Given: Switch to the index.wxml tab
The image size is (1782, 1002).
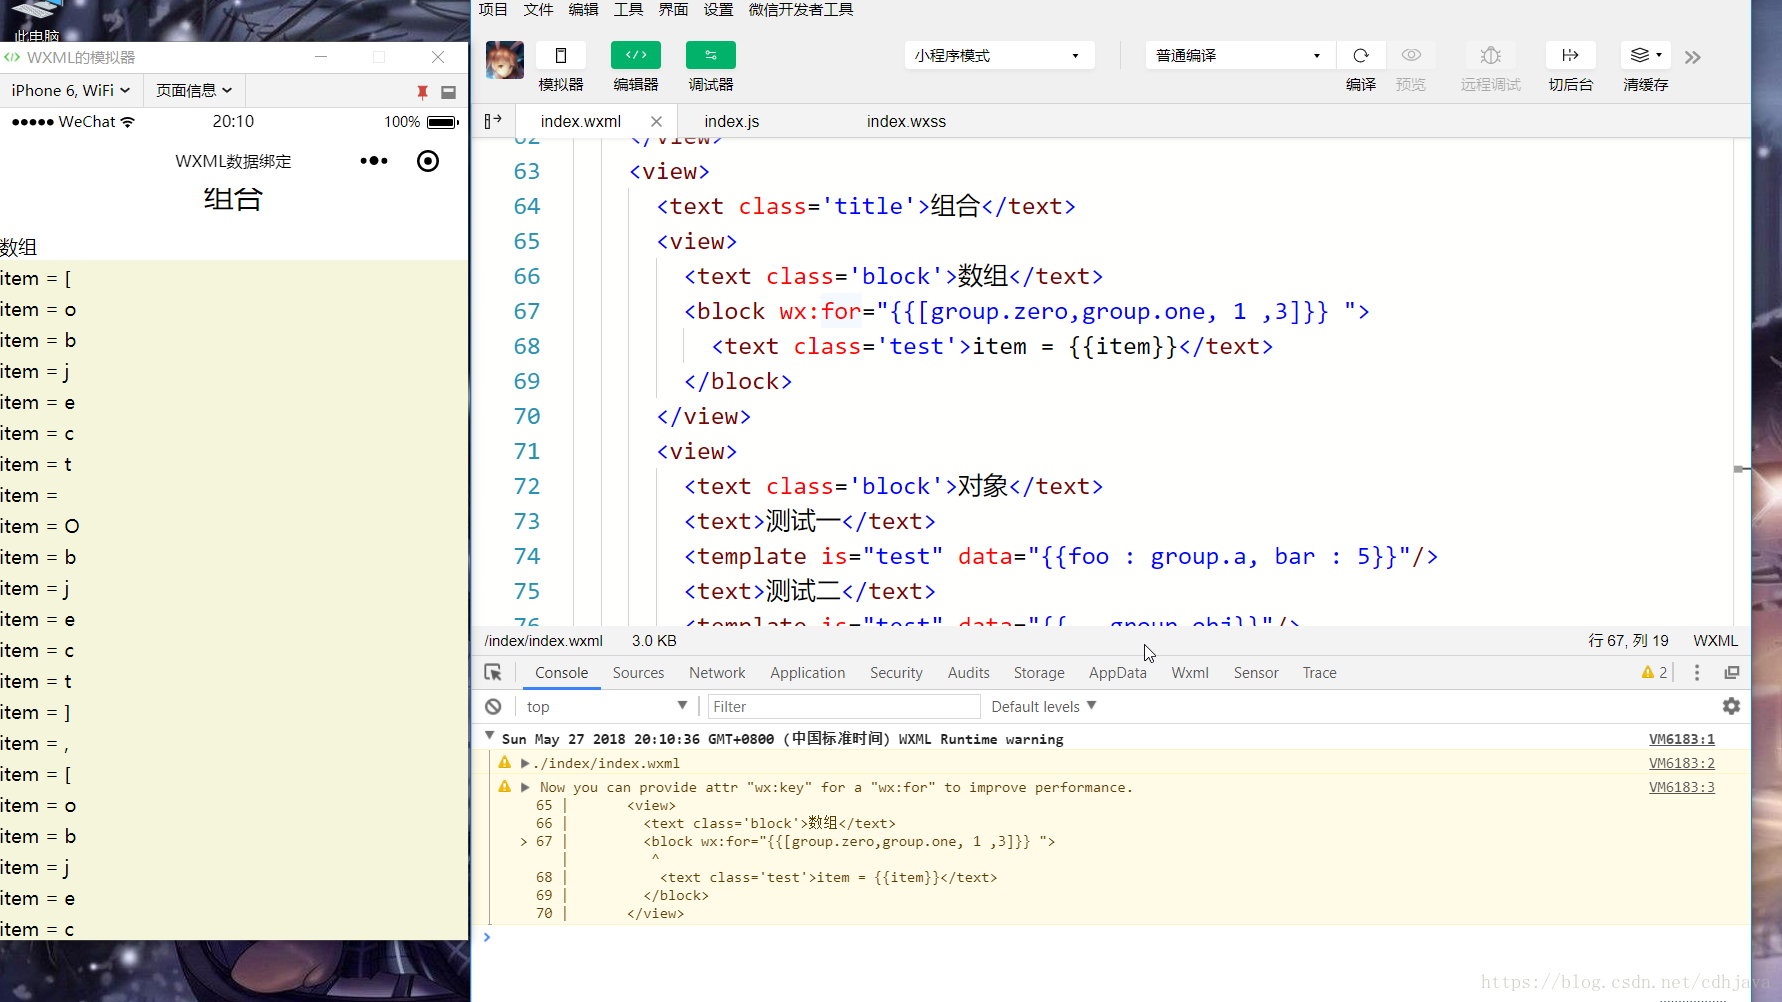Looking at the screenshot, I should tap(581, 121).
